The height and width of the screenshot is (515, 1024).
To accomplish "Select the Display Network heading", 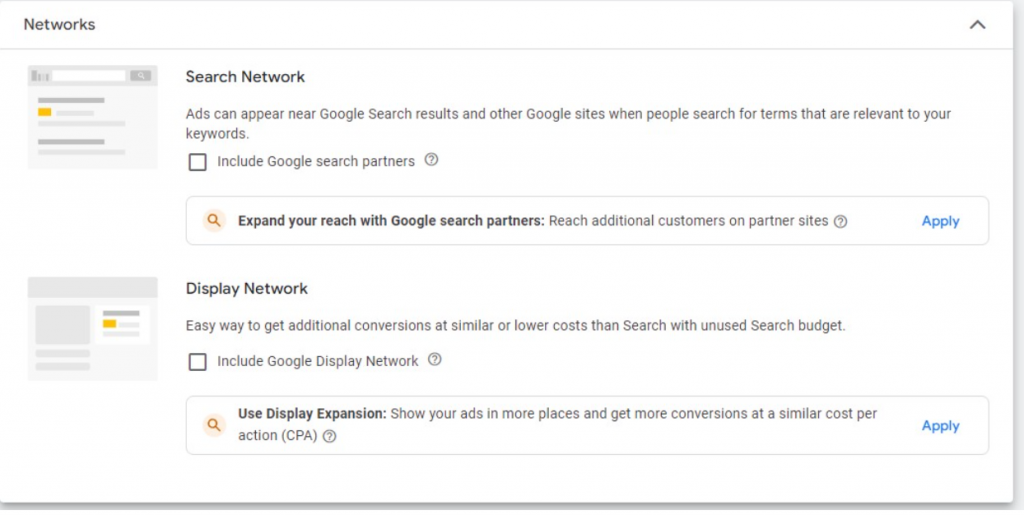I will 247,289.
